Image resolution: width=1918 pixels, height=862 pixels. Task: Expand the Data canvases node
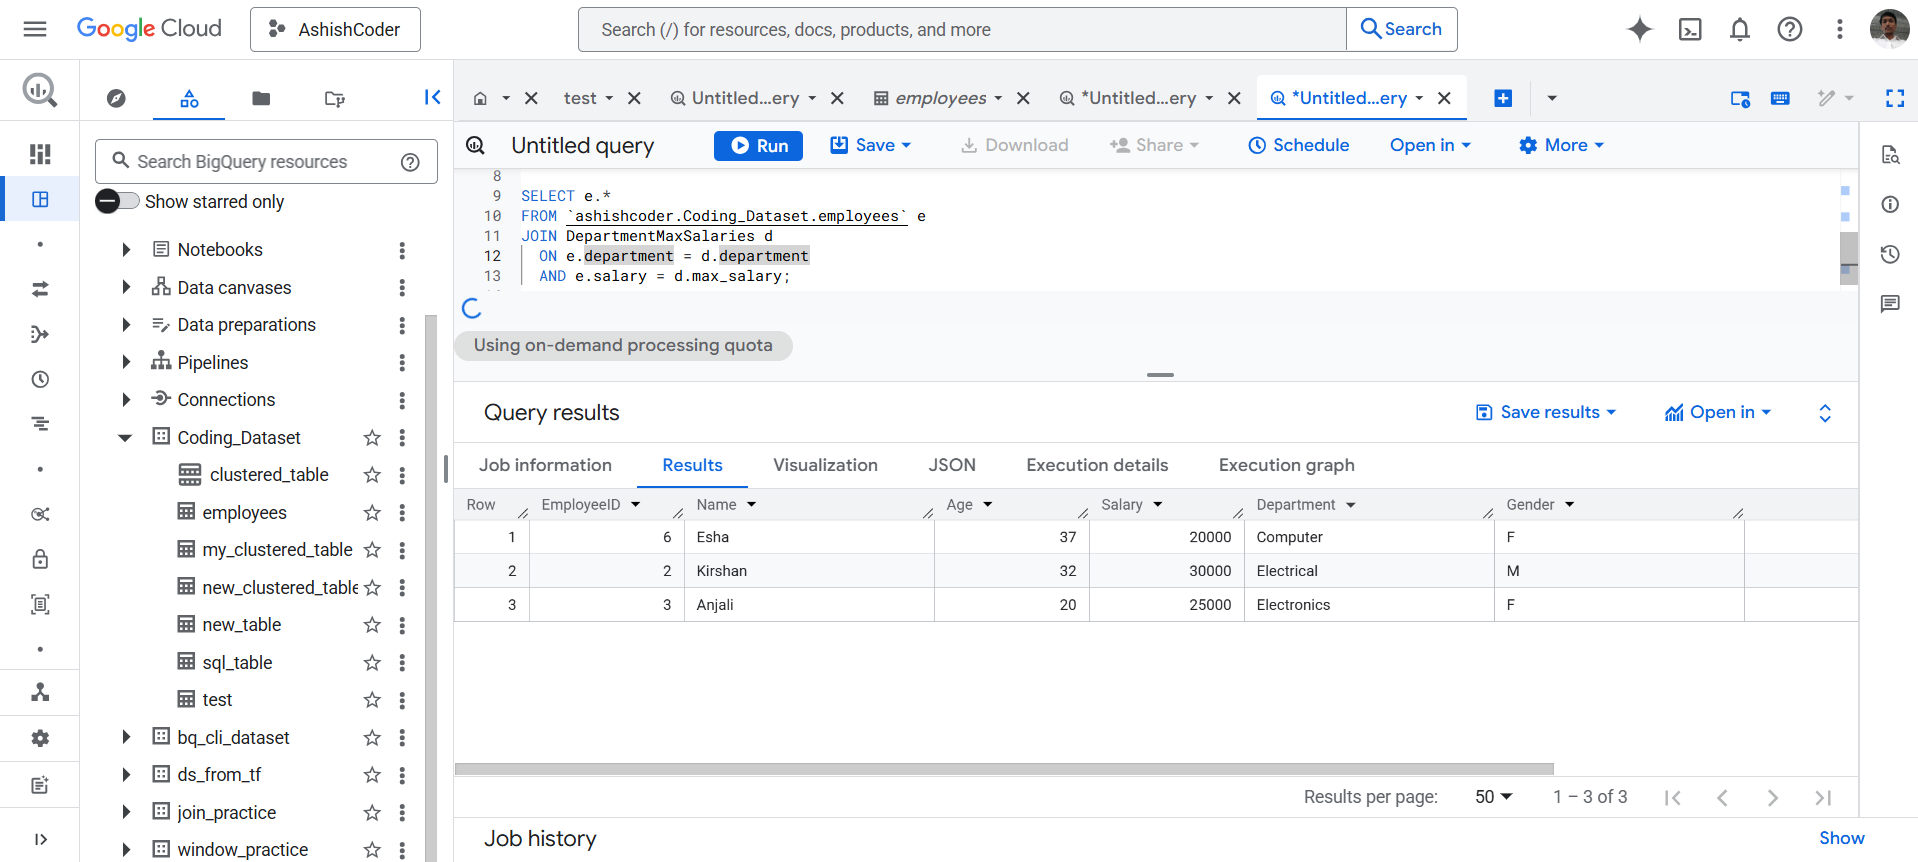point(126,287)
